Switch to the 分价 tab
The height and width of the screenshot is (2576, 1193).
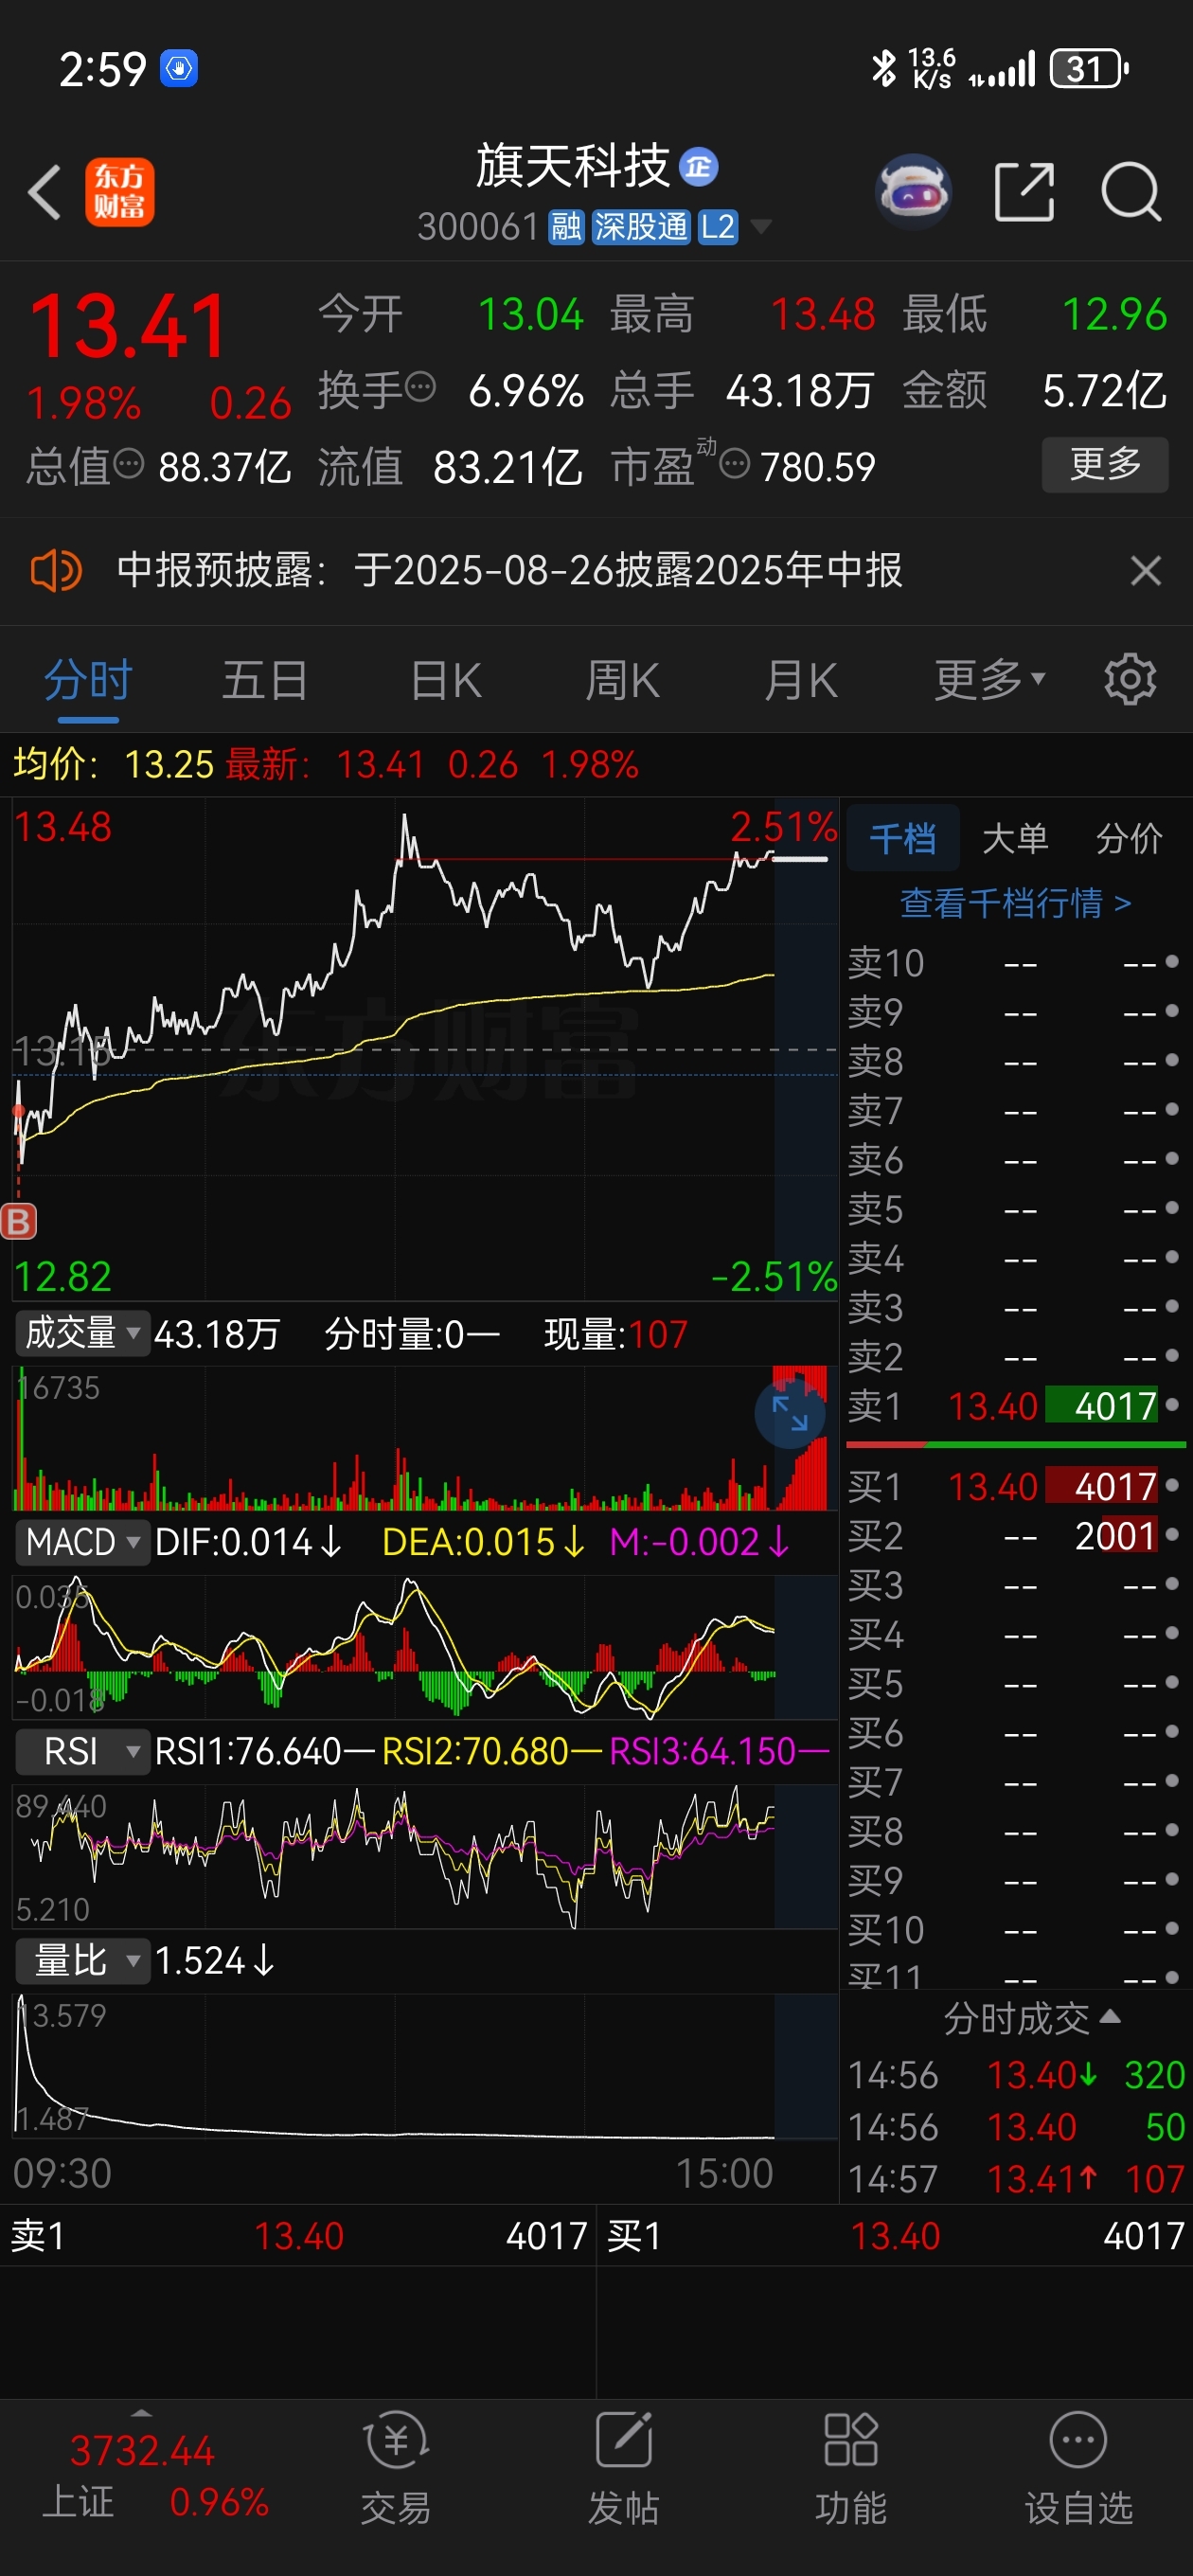[x=1129, y=838]
